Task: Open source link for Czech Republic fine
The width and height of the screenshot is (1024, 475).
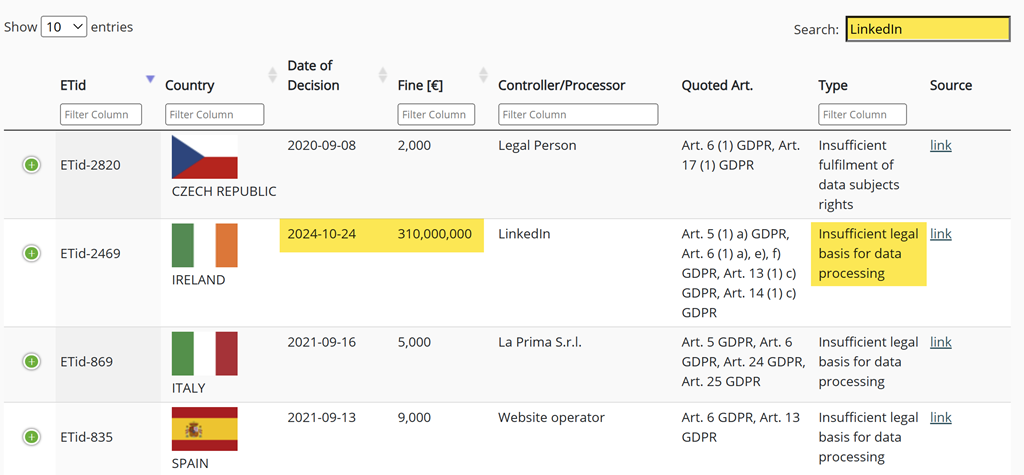Action: [x=940, y=145]
